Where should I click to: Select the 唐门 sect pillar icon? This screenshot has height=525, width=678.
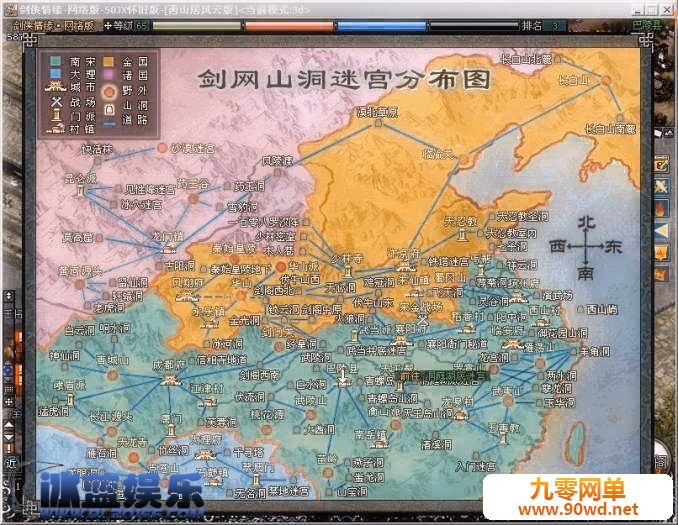(171, 431)
